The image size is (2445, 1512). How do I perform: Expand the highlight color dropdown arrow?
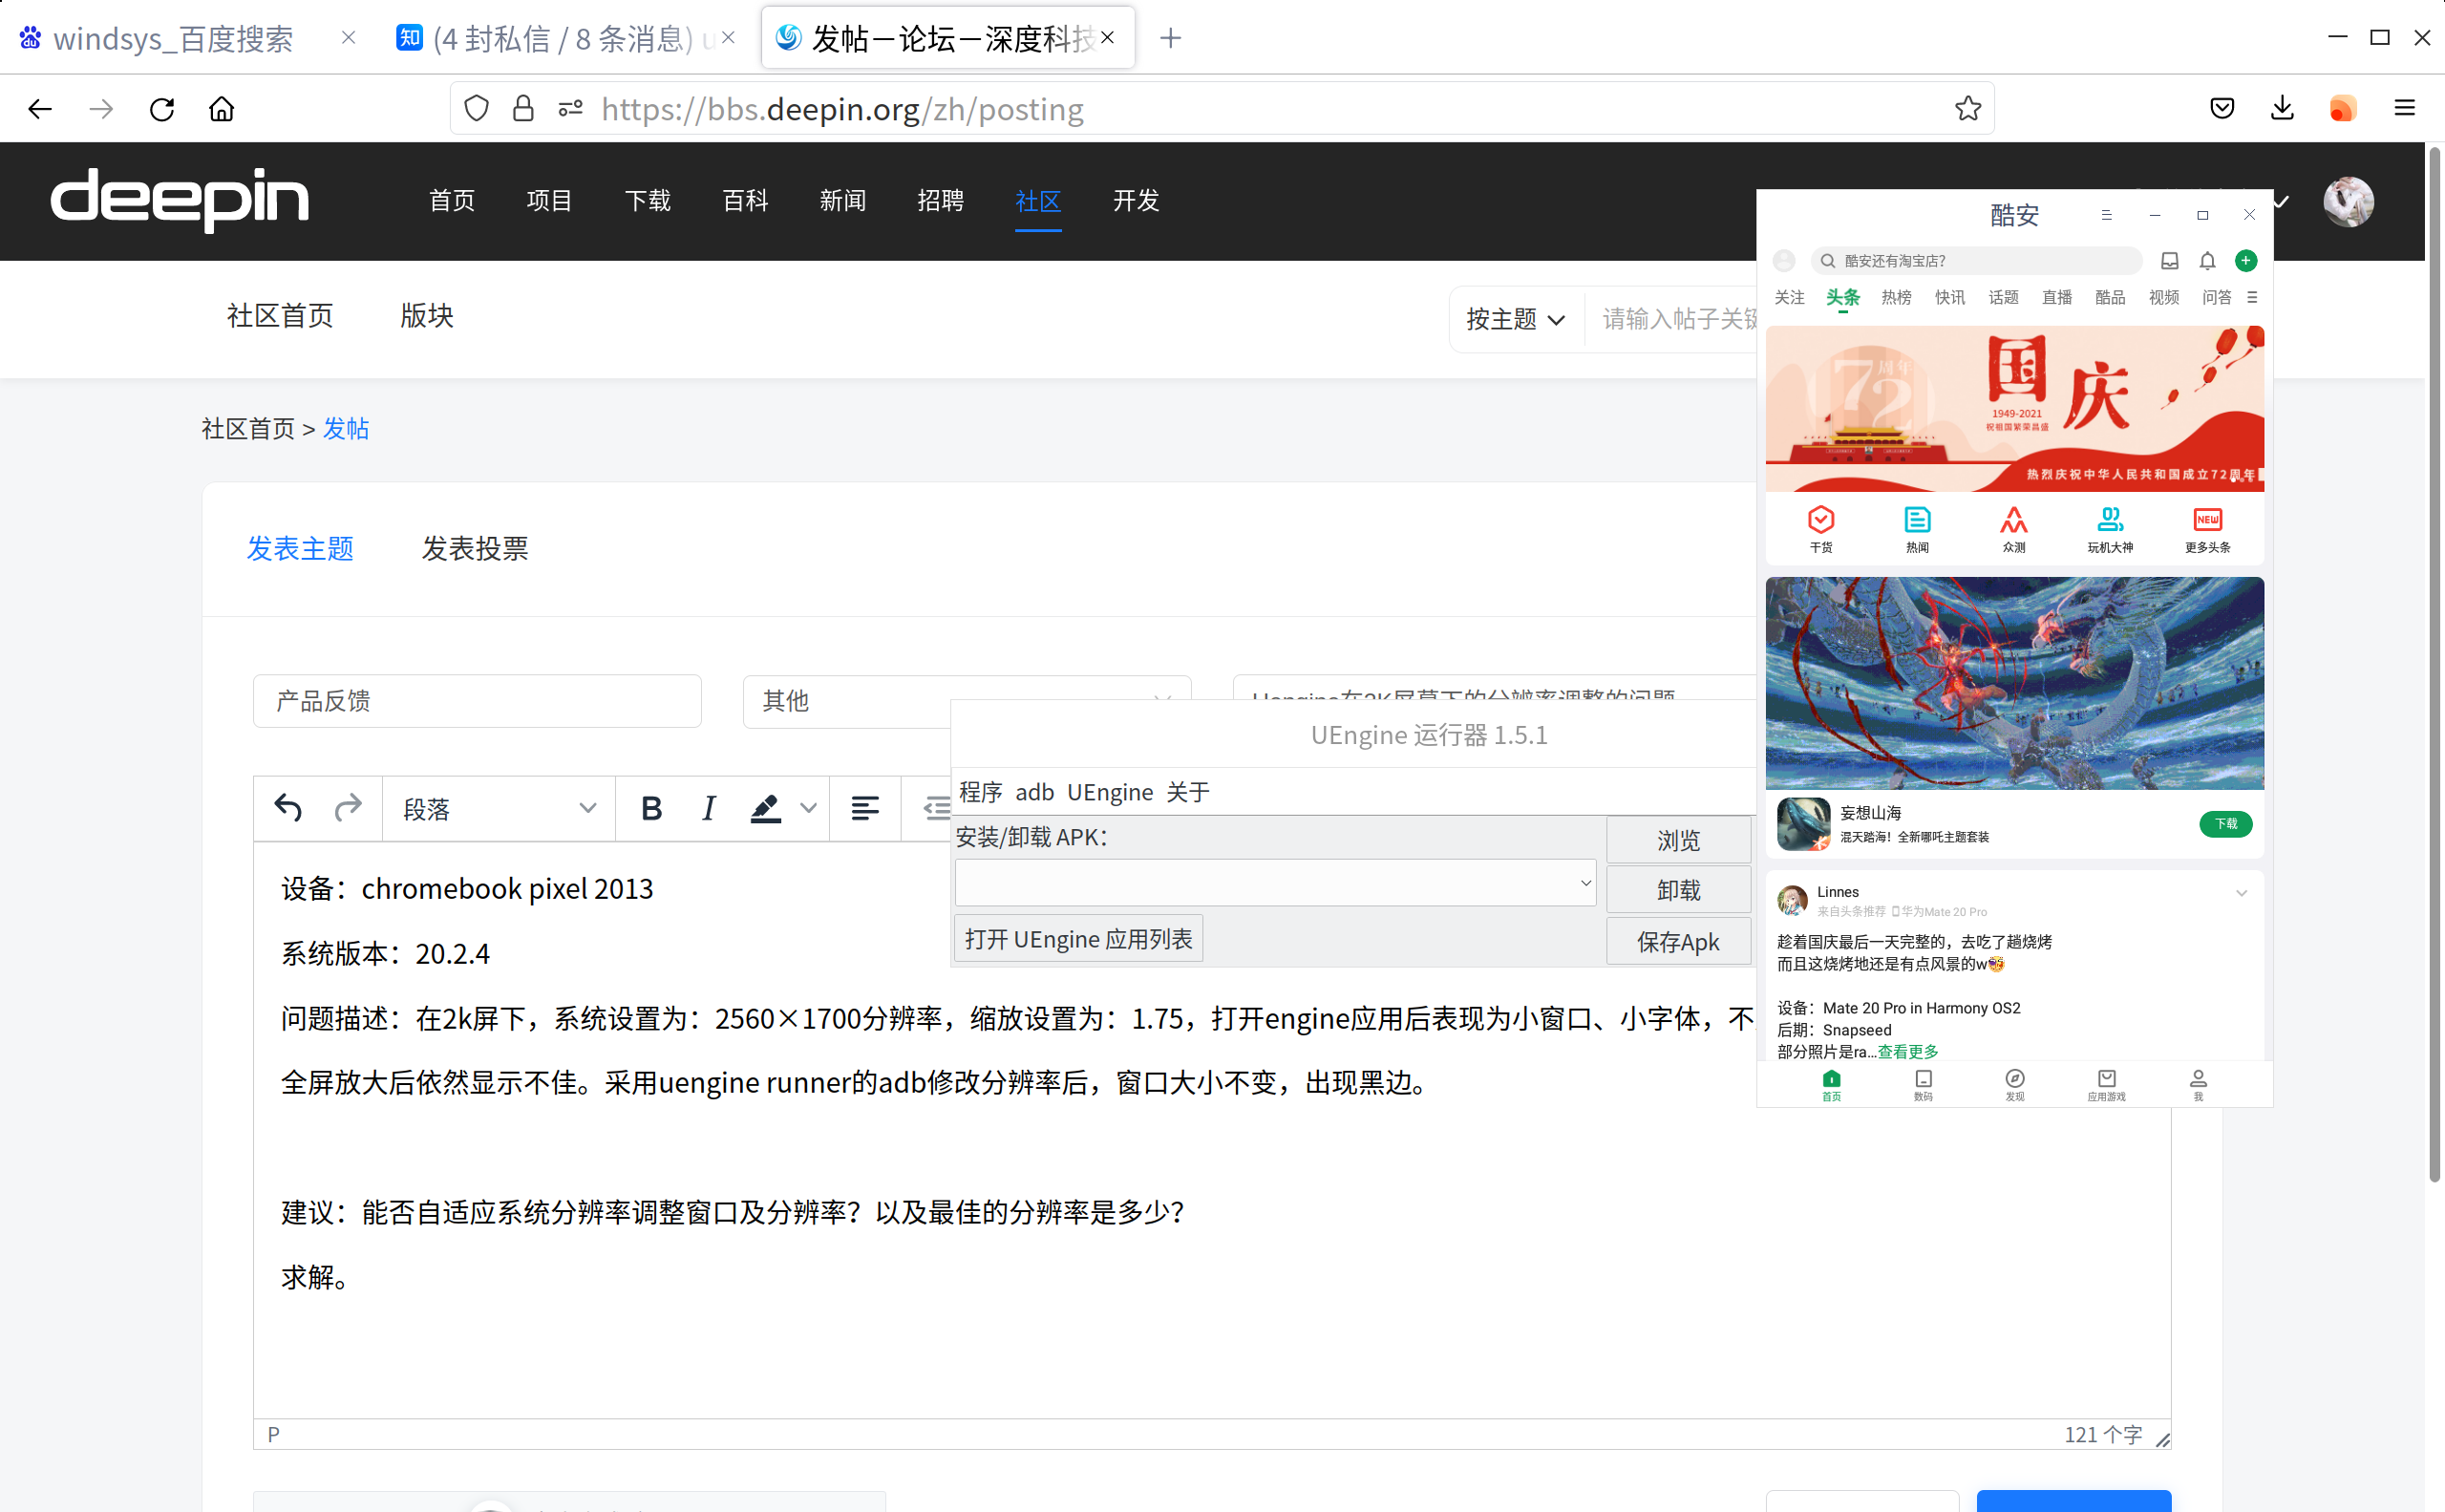[808, 808]
